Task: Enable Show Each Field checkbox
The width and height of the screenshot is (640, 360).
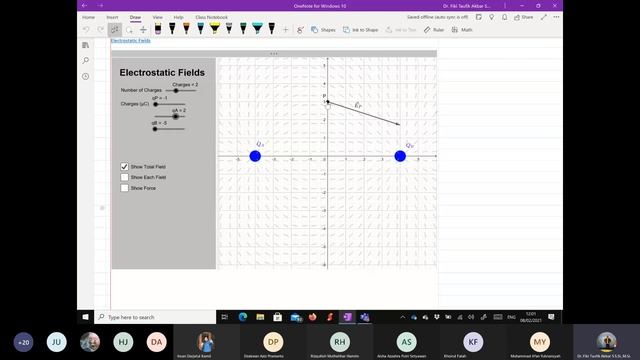Action: coord(124,177)
